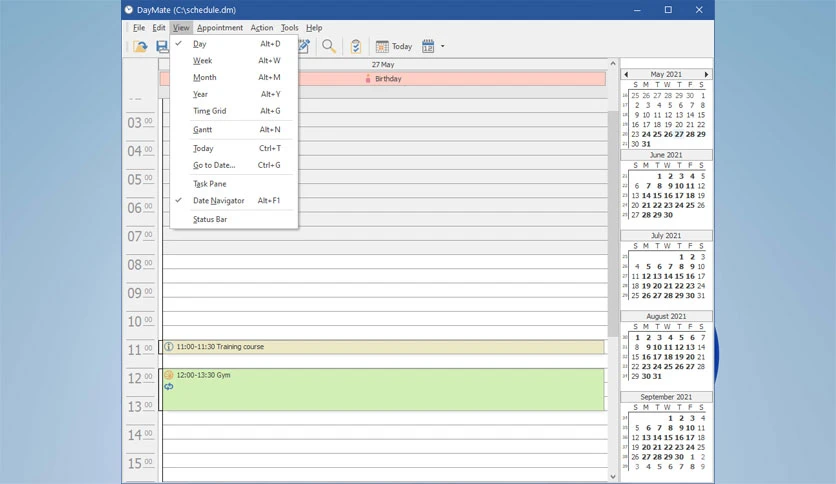
Task: Go to previous month in date navigator
Action: [626, 75]
